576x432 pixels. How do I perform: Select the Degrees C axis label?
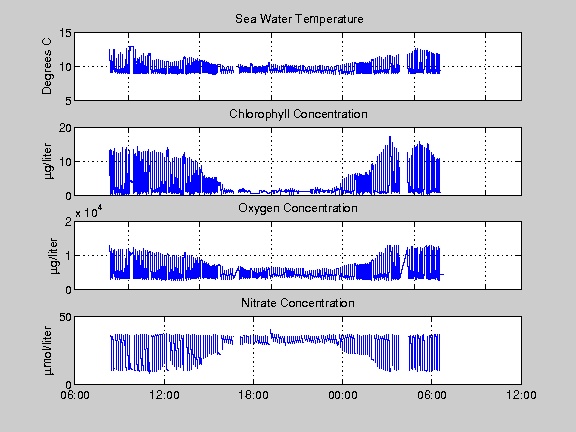click(x=47, y=66)
